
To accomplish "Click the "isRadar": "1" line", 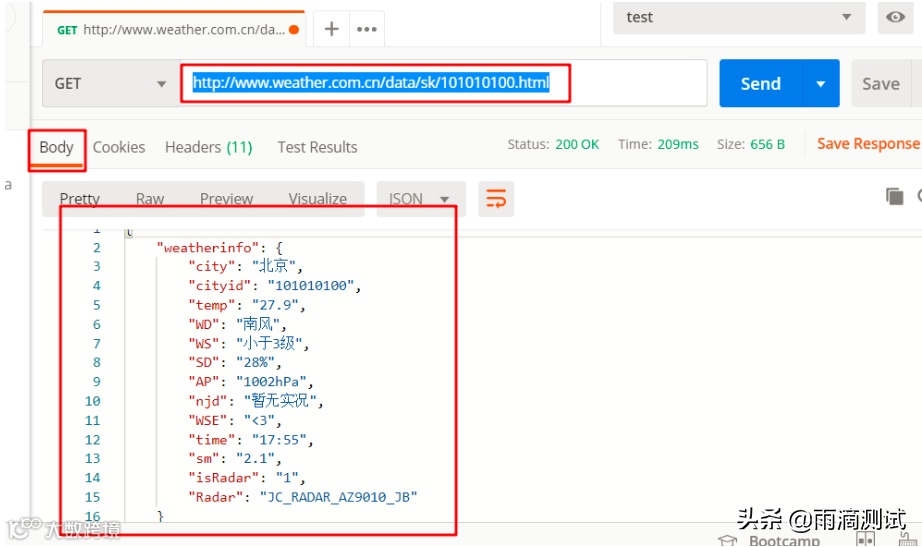I will point(246,478).
